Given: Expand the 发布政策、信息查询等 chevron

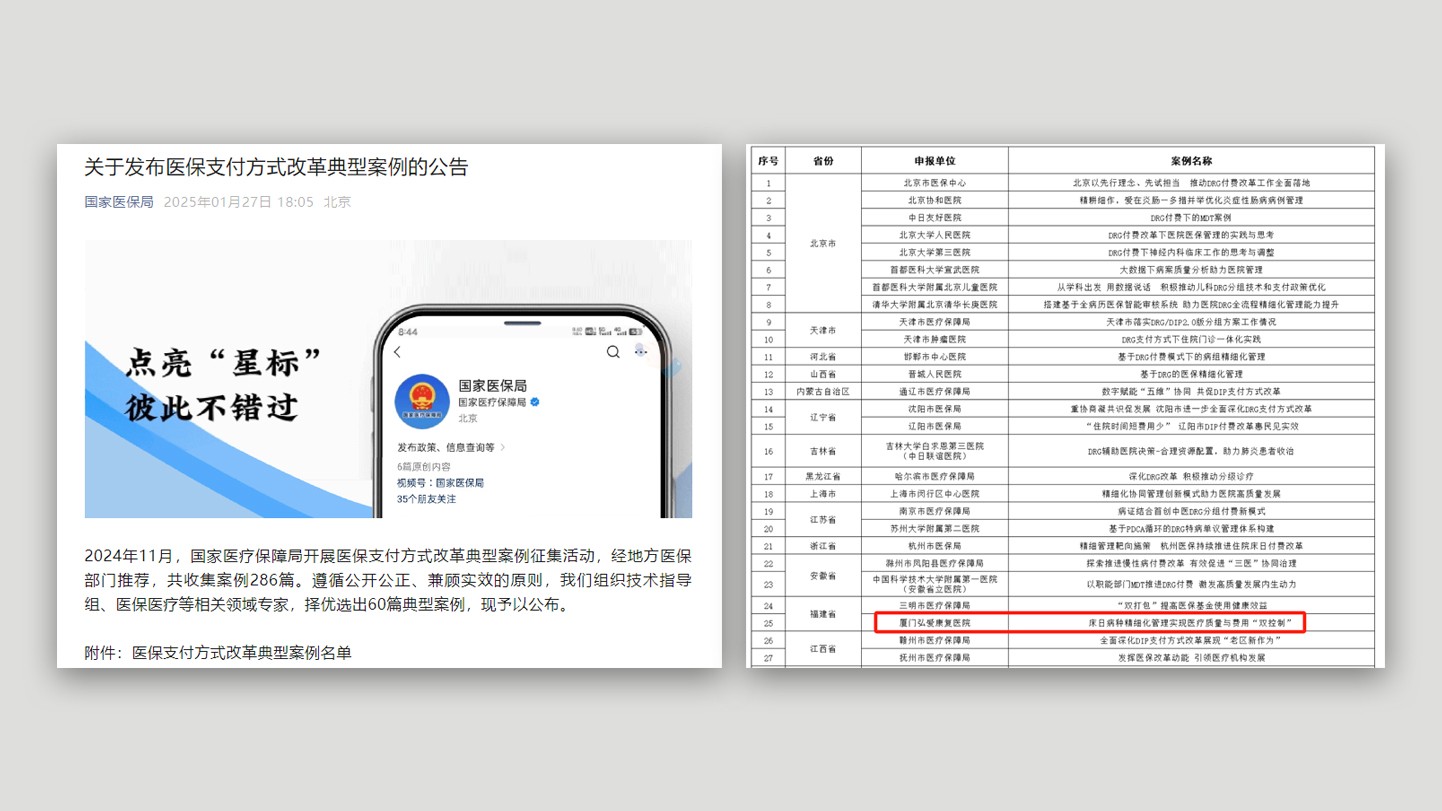Looking at the screenshot, I should pos(502,447).
